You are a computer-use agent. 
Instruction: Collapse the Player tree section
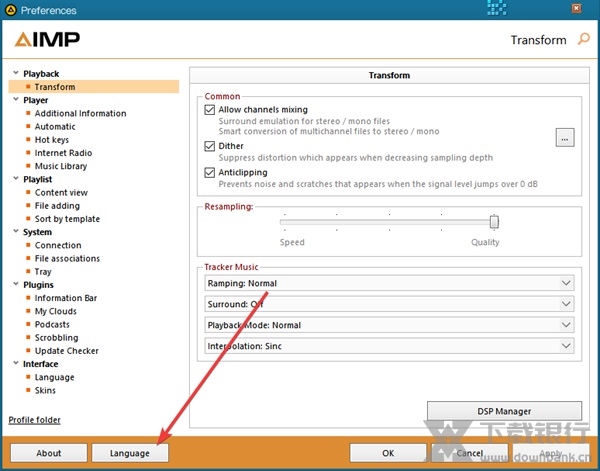click(x=15, y=100)
